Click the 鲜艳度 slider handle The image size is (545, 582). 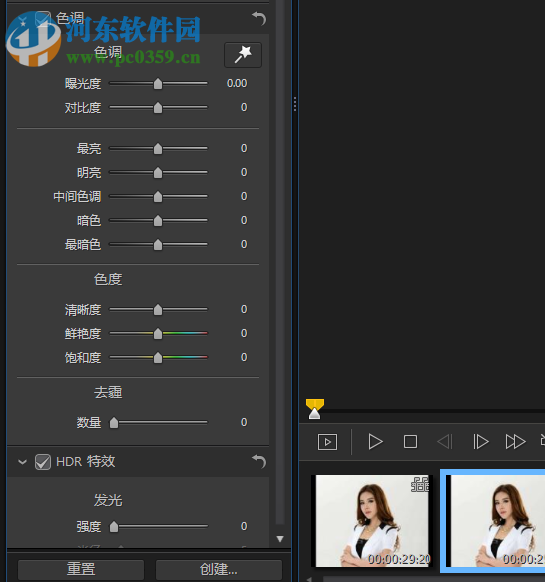(x=158, y=333)
